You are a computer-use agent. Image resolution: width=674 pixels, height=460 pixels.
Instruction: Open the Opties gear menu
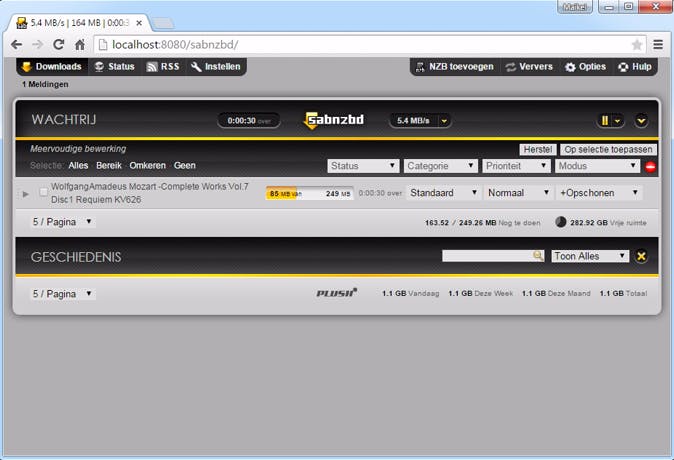pyautogui.click(x=585, y=67)
